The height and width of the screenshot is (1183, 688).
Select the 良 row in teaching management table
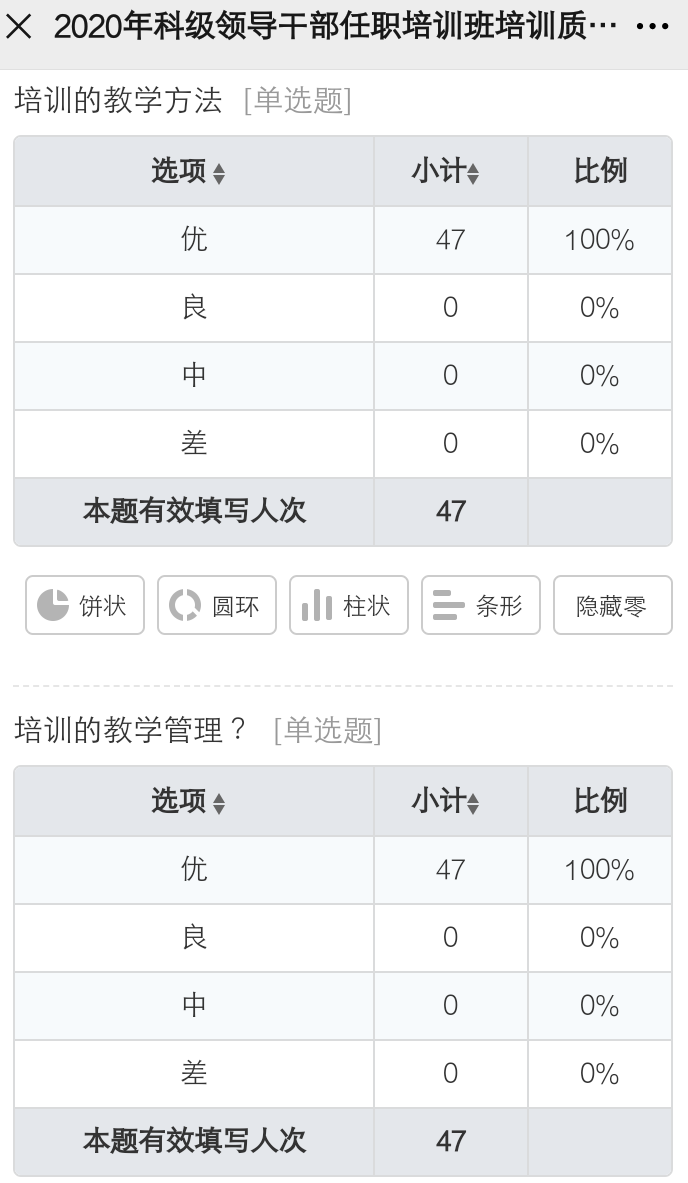[x=194, y=937]
